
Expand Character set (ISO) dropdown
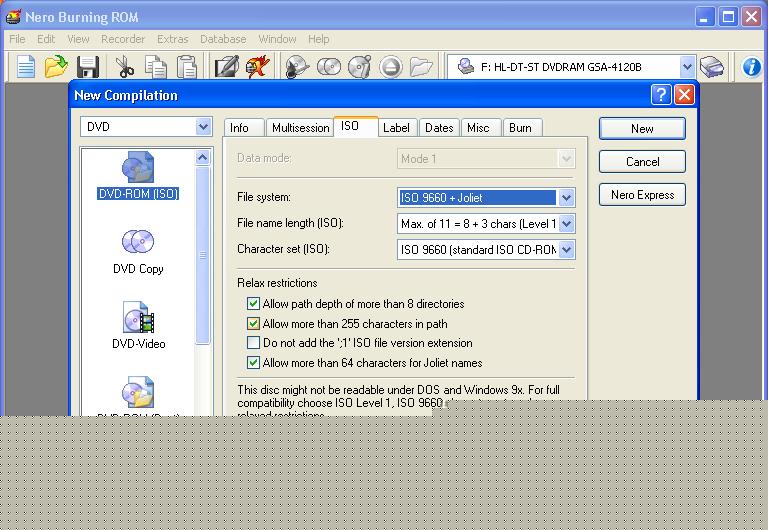pos(566,250)
